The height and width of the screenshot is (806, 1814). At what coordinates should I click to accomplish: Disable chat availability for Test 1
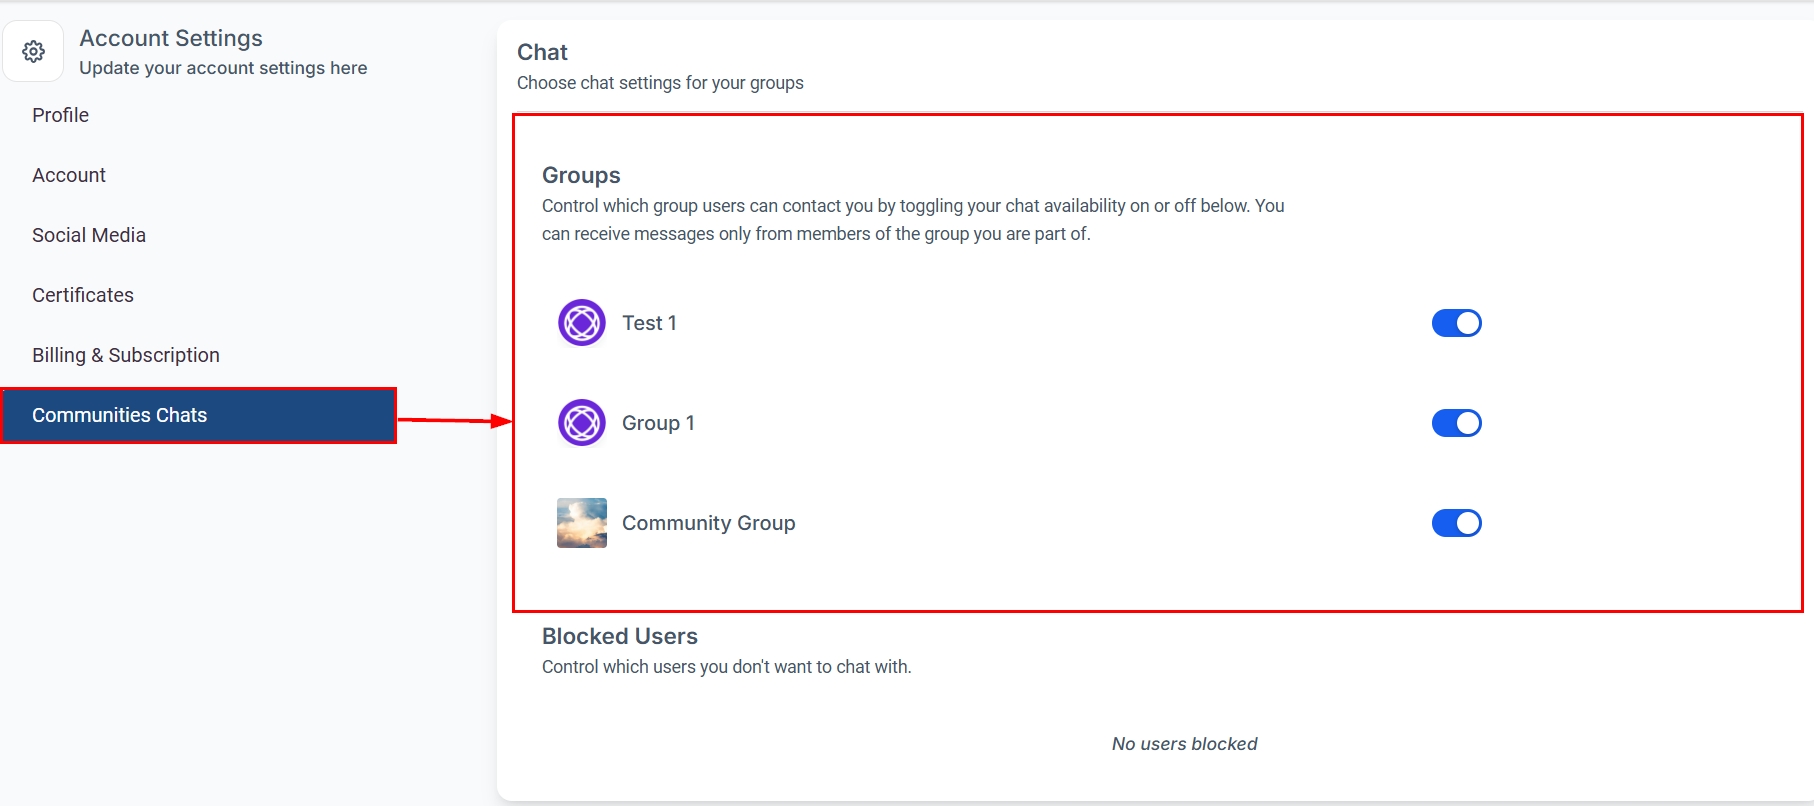tap(1456, 323)
